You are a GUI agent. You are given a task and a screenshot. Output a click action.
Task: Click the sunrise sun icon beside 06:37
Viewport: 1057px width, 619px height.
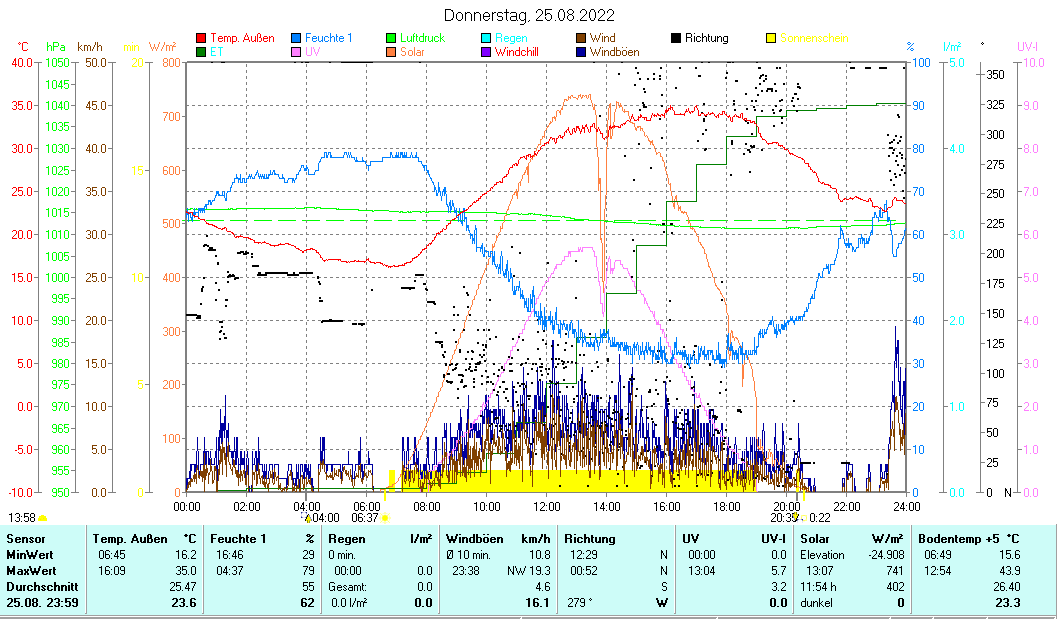pos(385,518)
